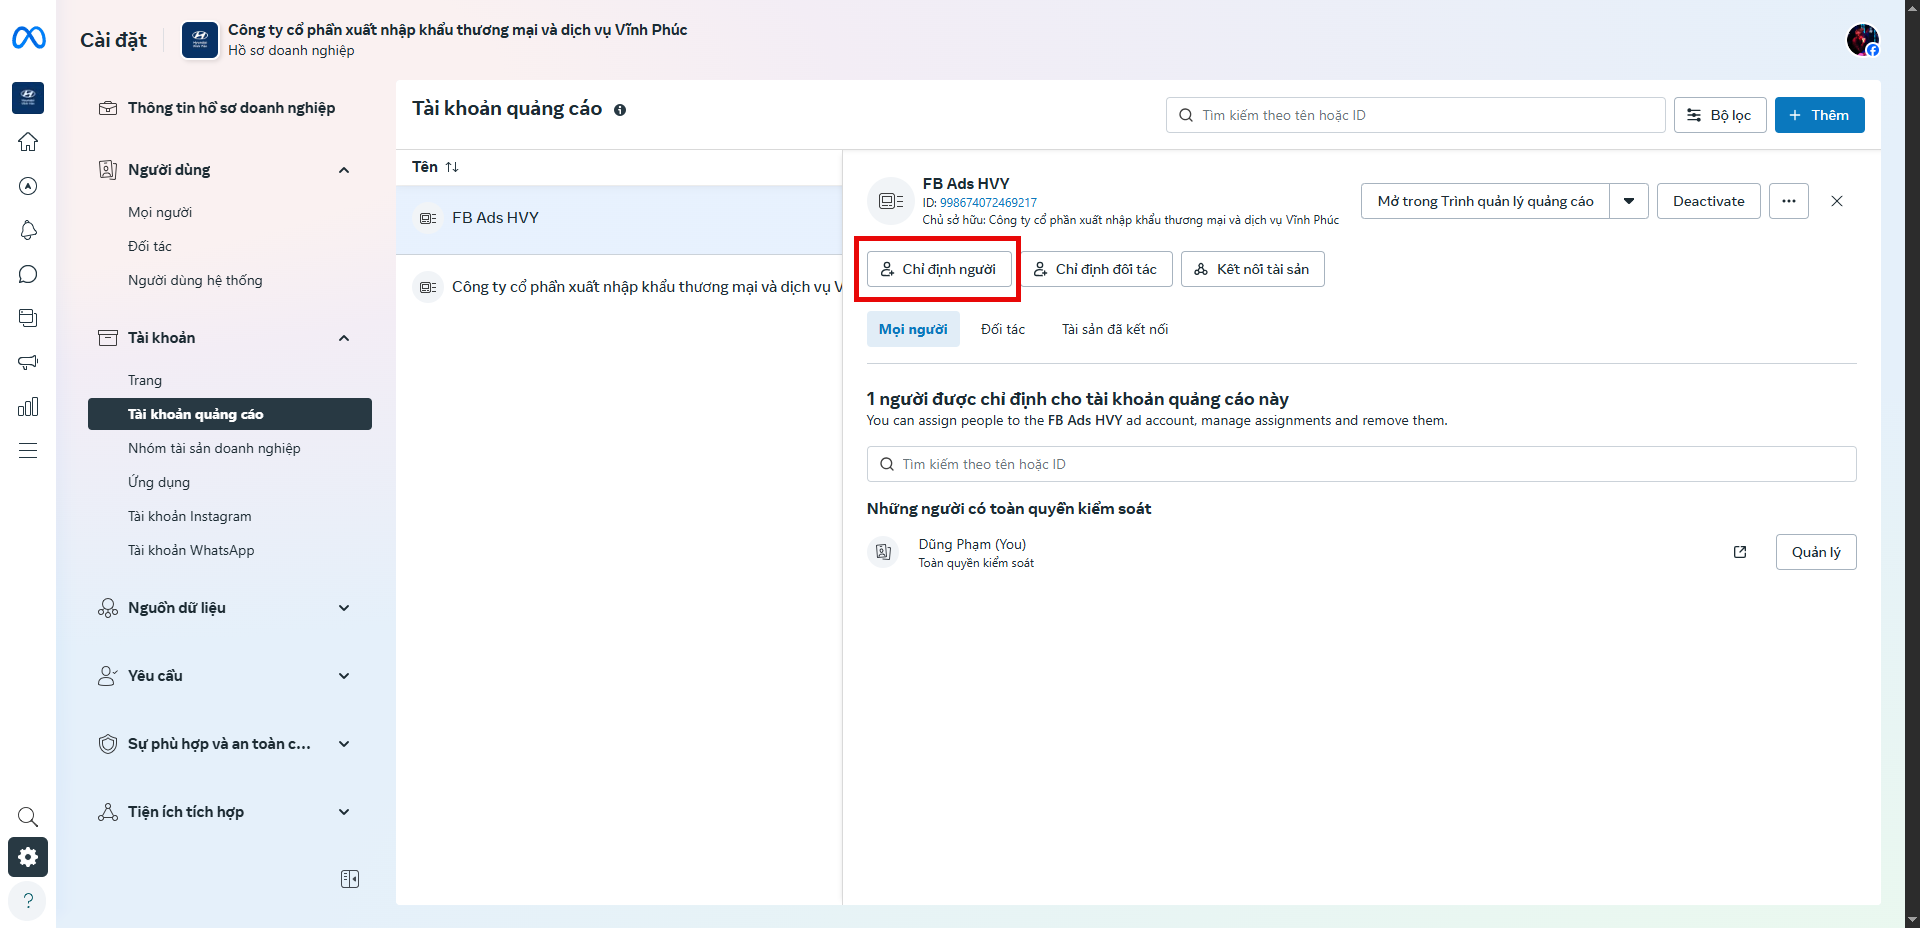Expand the Nguồn dữ liệu section
The image size is (1920, 928).
(x=344, y=608)
